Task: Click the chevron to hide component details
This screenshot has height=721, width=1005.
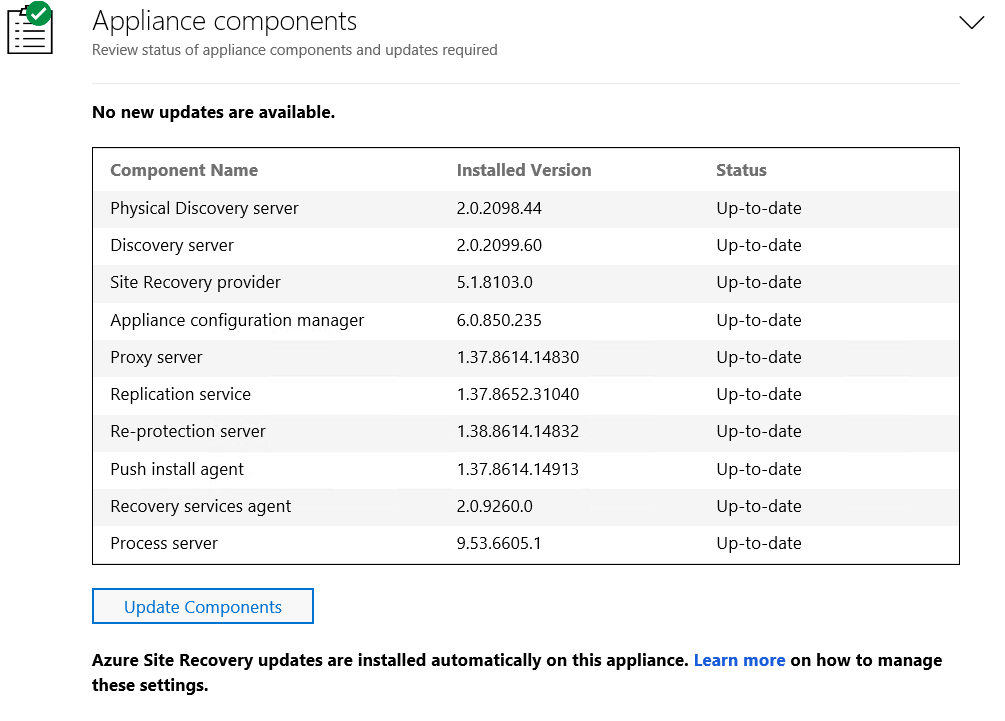Action: click(971, 22)
